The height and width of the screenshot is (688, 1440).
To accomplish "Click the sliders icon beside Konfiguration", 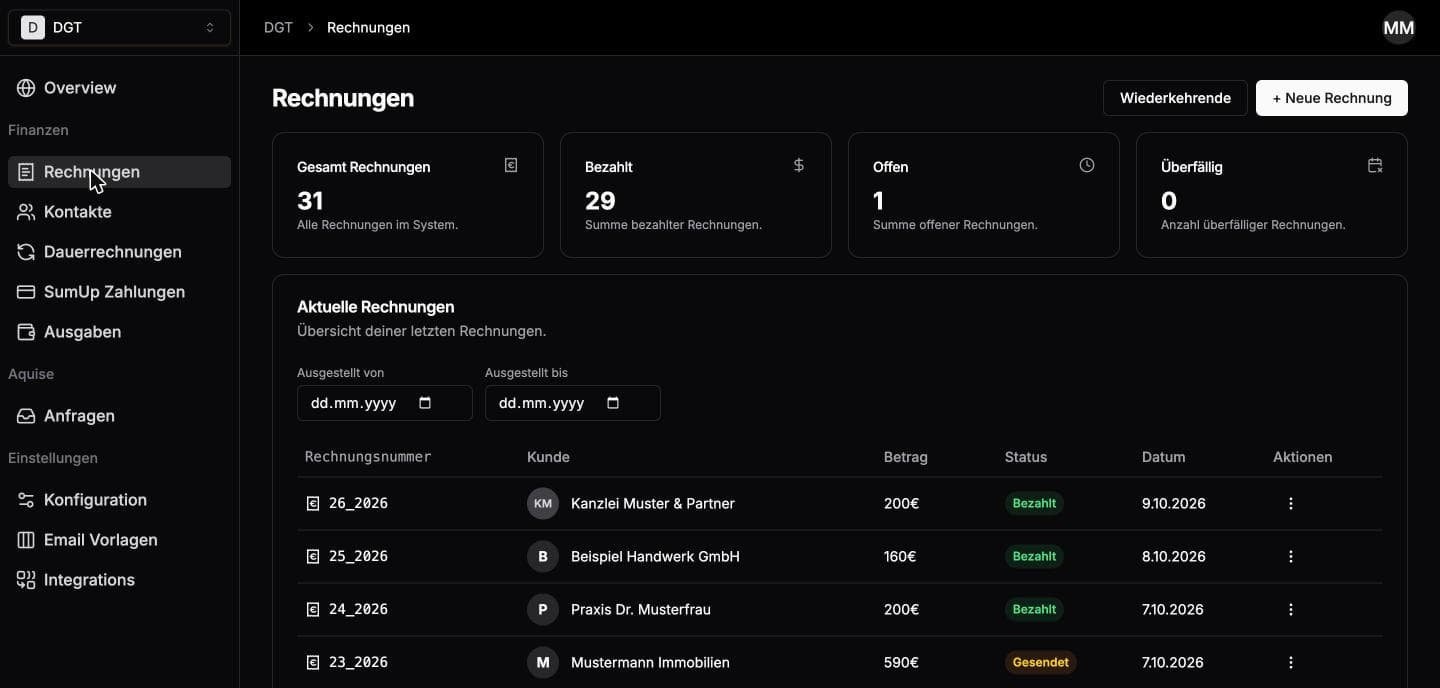I will pyautogui.click(x=26, y=500).
